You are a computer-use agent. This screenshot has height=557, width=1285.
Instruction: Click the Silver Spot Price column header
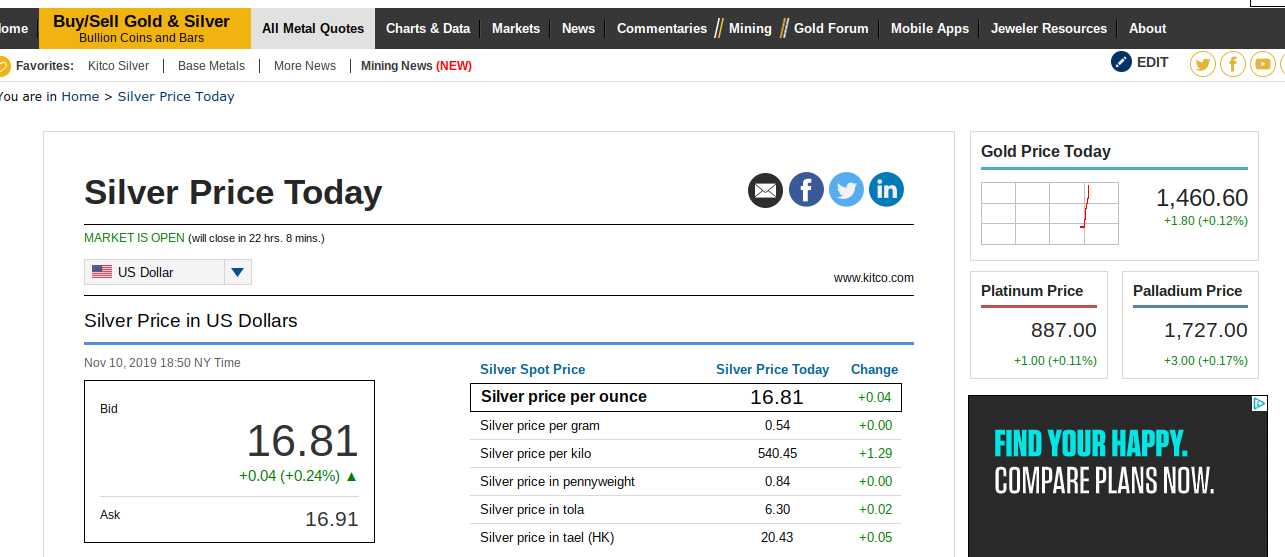(x=533, y=370)
